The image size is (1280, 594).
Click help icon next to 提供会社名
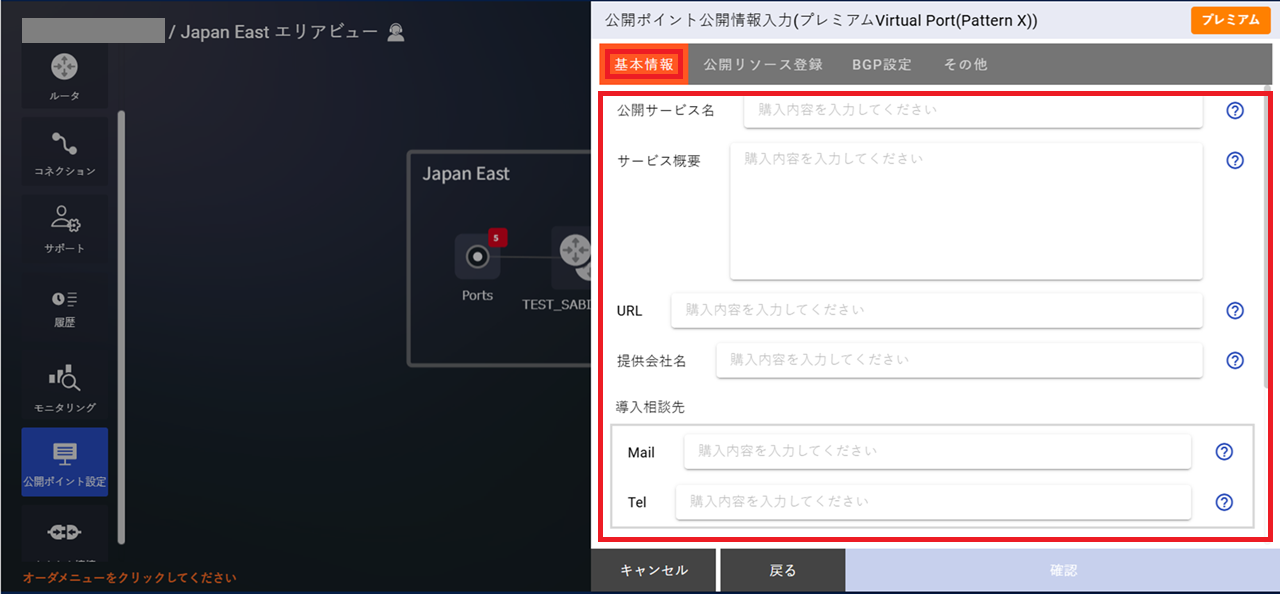pyautogui.click(x=1234, y=360)
